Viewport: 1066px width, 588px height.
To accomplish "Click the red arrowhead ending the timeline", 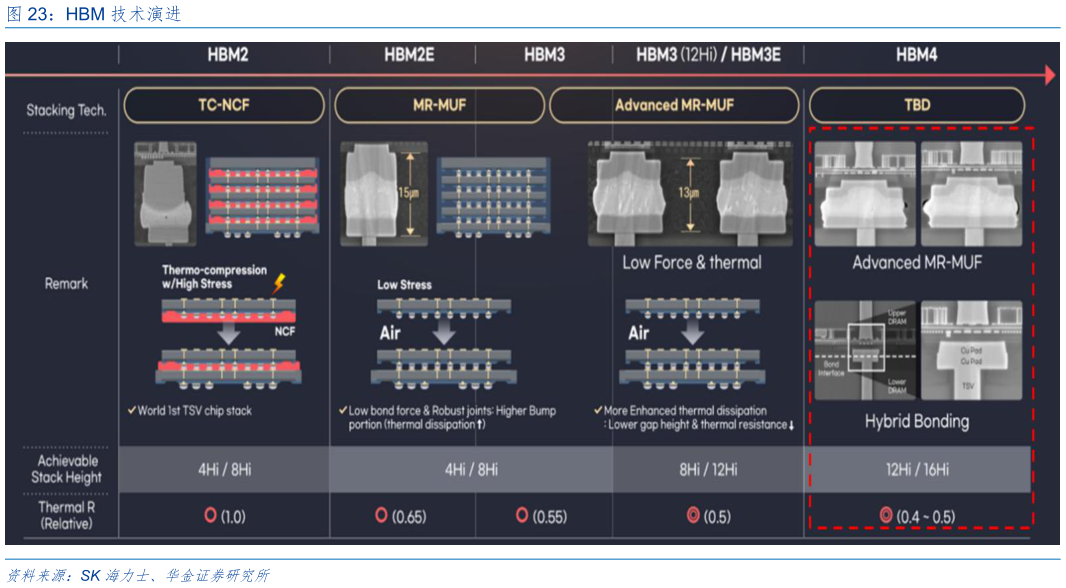I will 1048,75.
